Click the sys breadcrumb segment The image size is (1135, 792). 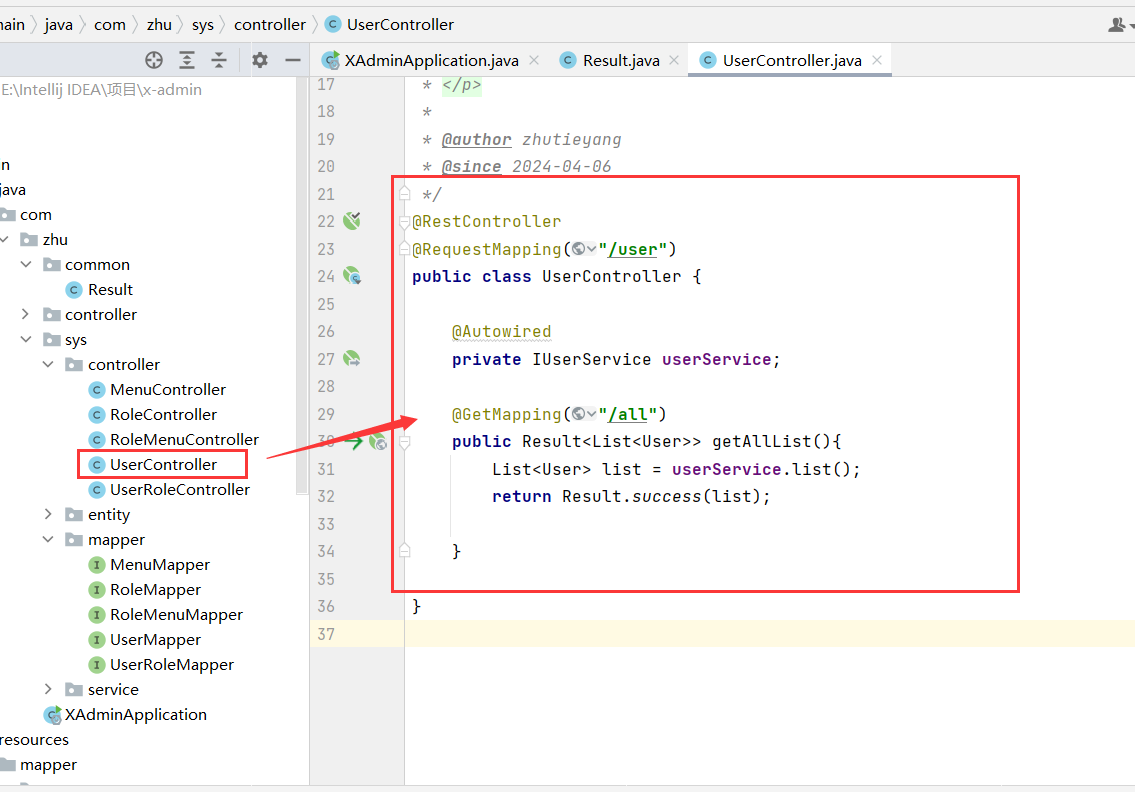point(203,25)
